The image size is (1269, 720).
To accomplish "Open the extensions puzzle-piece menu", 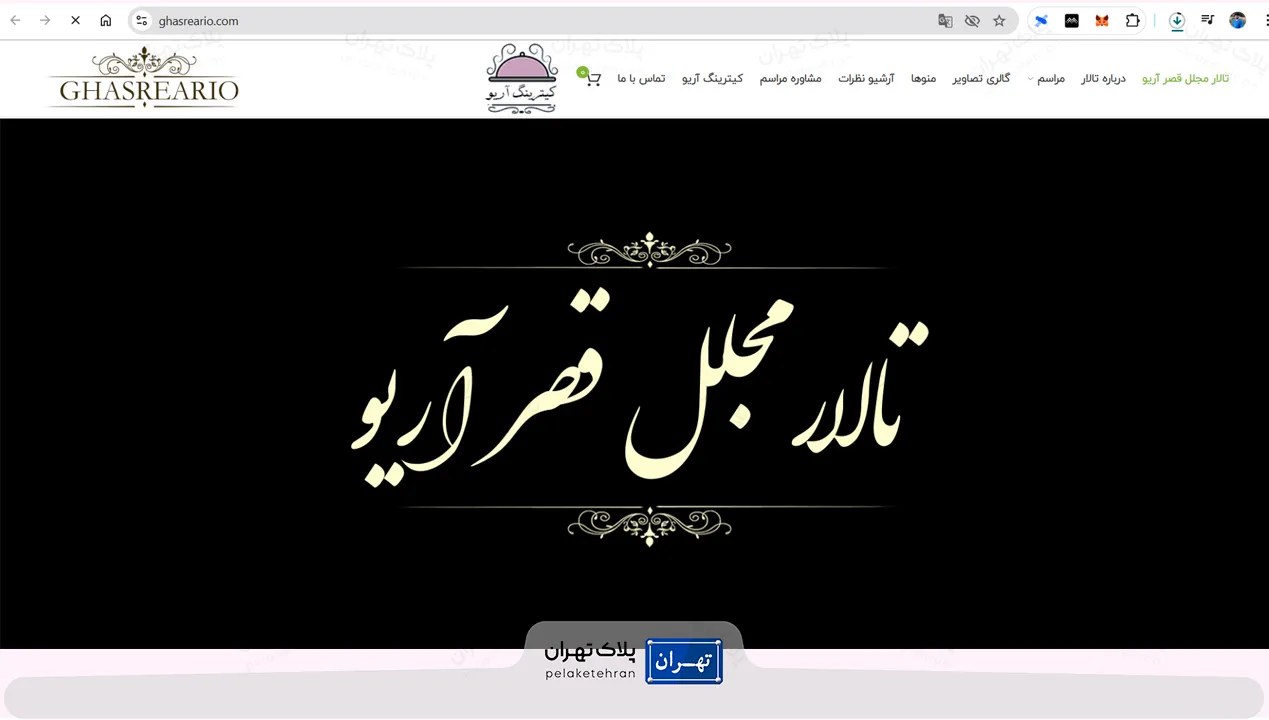I will 1132,20.
